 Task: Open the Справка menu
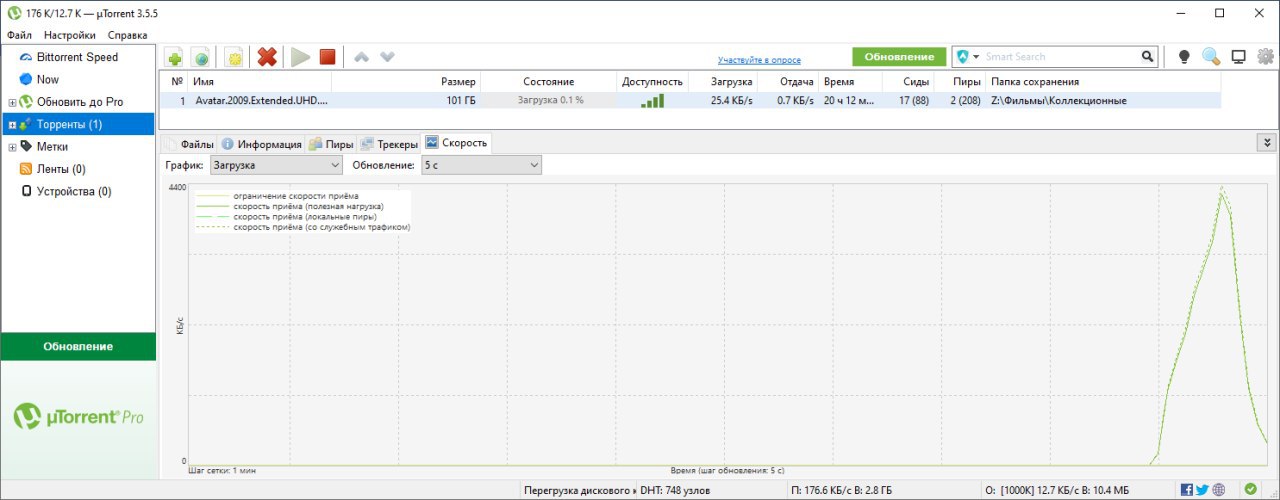[127, 35]
